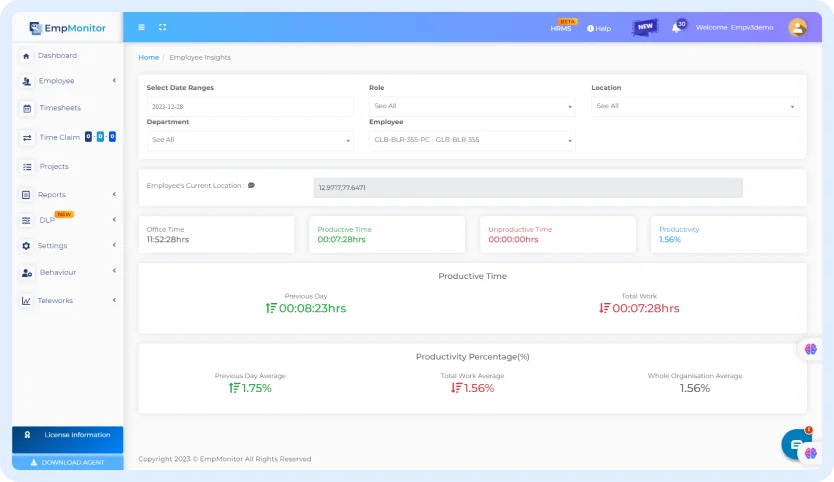Toggle fullscreen with the expand icon
Viewport: 834px width, 482px height.
point(163,27)
